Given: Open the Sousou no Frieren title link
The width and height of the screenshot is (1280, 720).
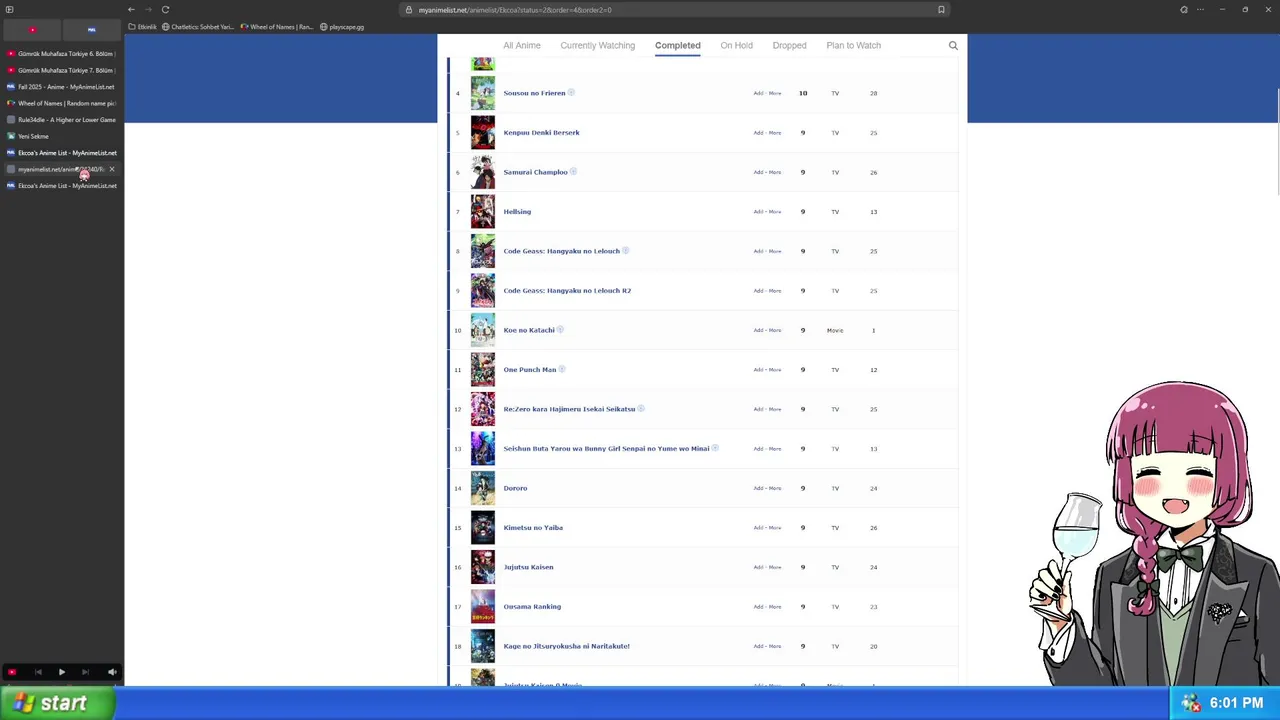Looking at the screenshot, I should pyautogui.click(x=534, y=93).
